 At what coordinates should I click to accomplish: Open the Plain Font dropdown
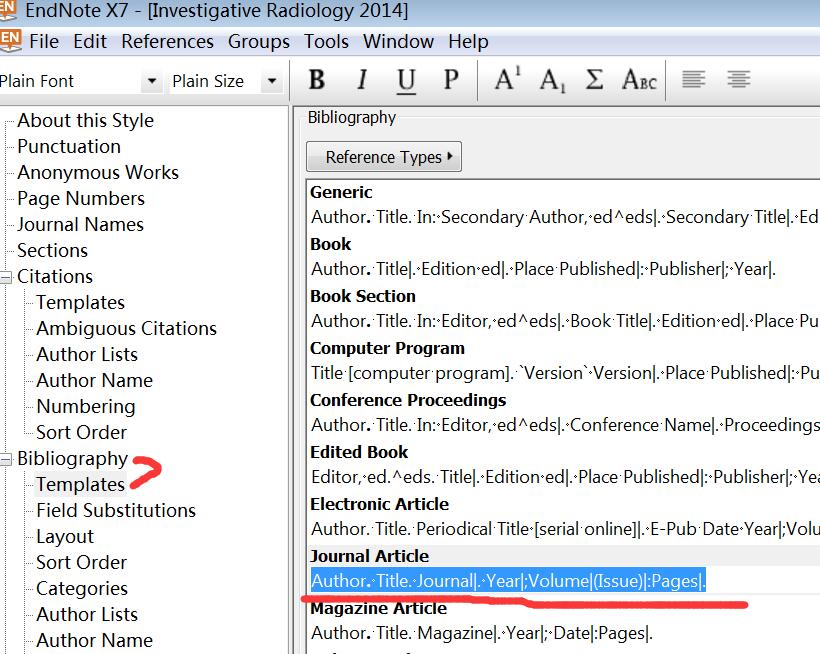(152, 81)
